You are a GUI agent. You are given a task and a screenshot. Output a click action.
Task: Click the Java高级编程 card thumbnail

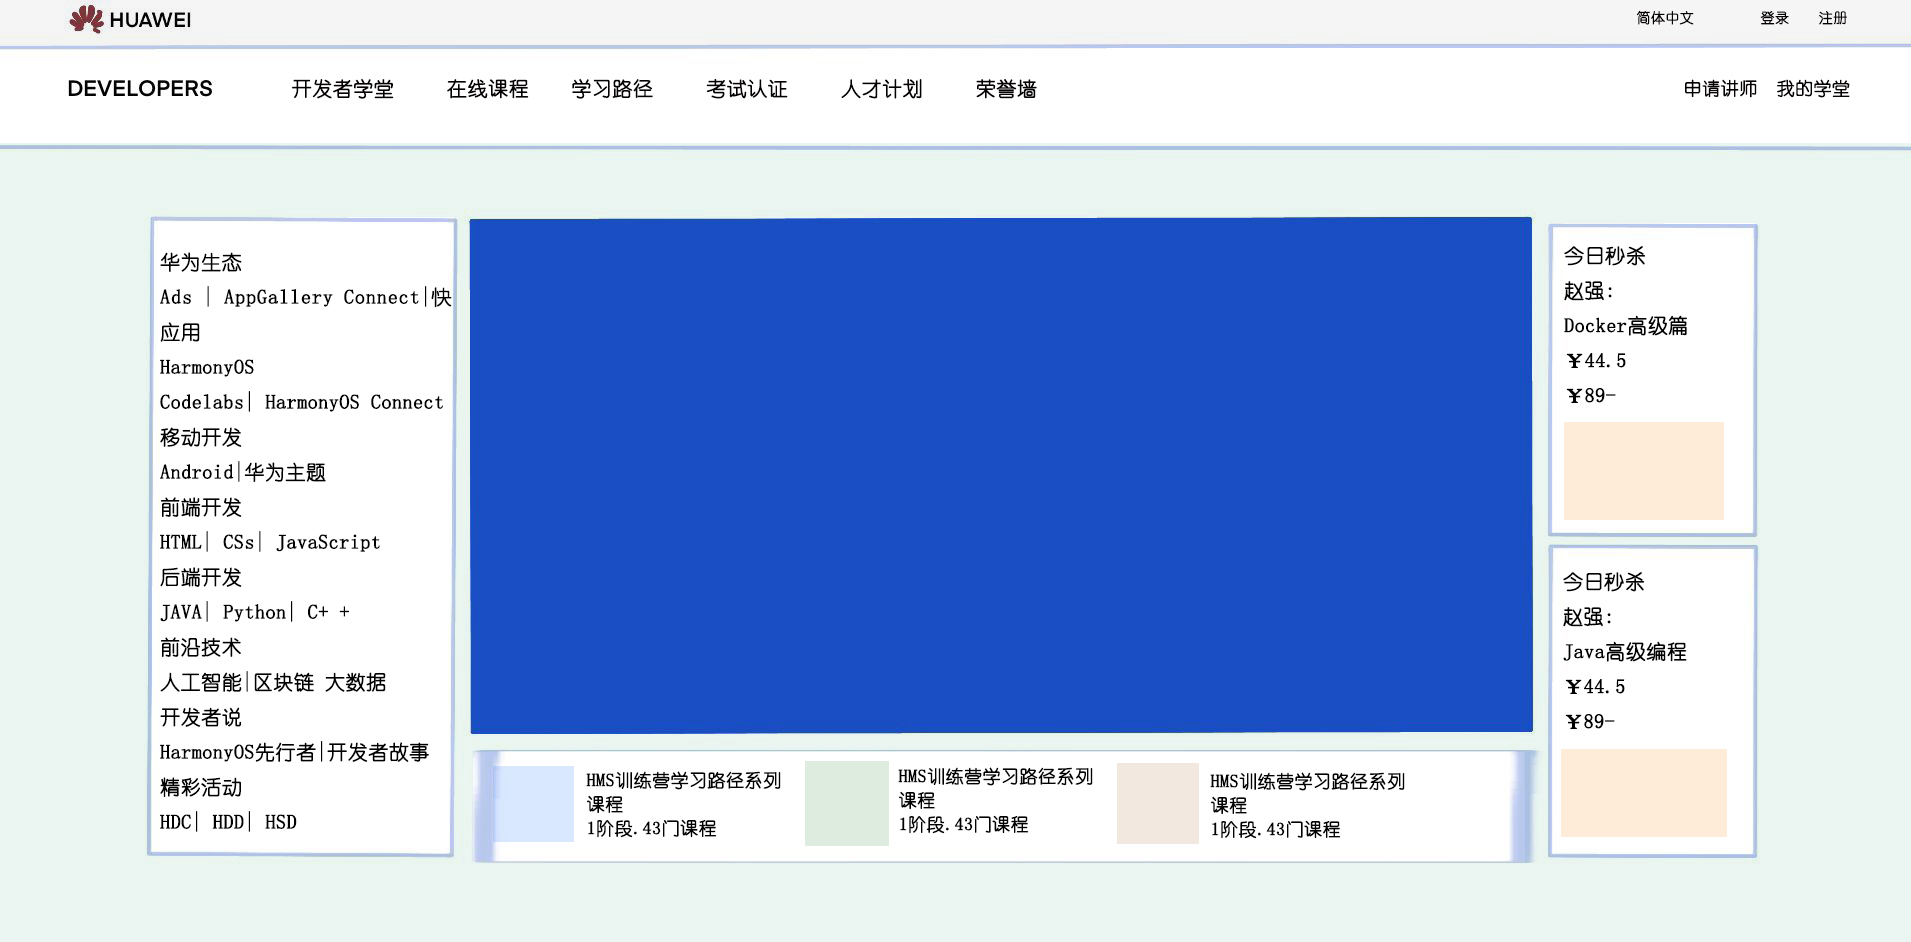1644,793
